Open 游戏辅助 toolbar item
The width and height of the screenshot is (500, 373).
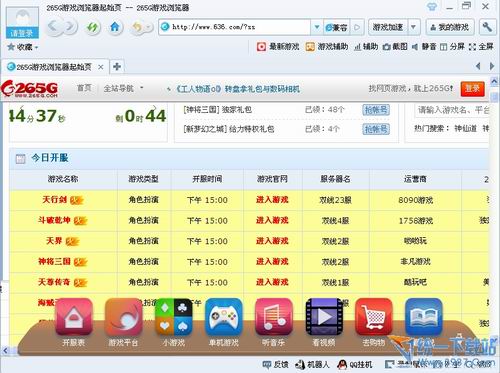click(327, 47)
